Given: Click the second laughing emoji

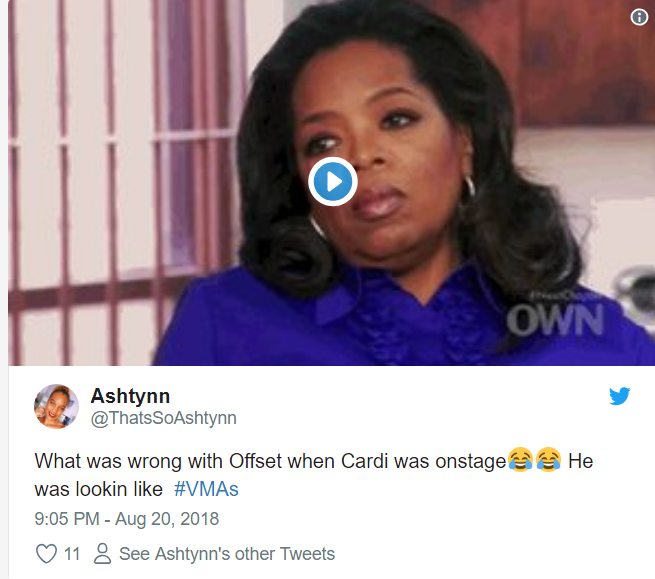Looking at the screenshot, I should (x=548, y=460).
